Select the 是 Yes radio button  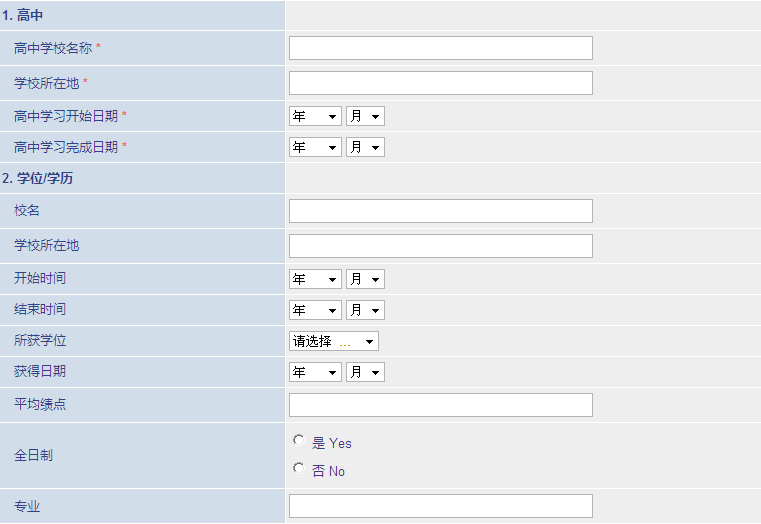pyautogui.click(x=298, y=440)
